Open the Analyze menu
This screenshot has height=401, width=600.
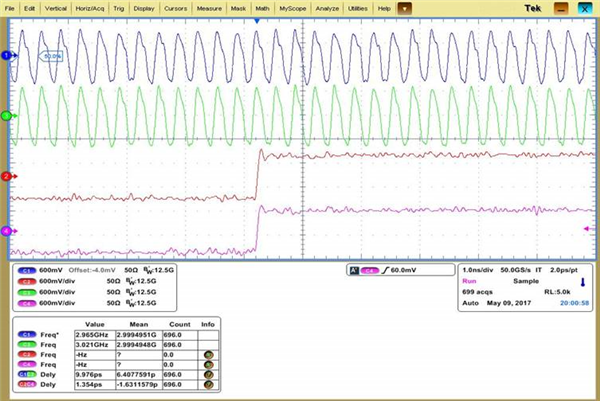(x=327, y=8)
